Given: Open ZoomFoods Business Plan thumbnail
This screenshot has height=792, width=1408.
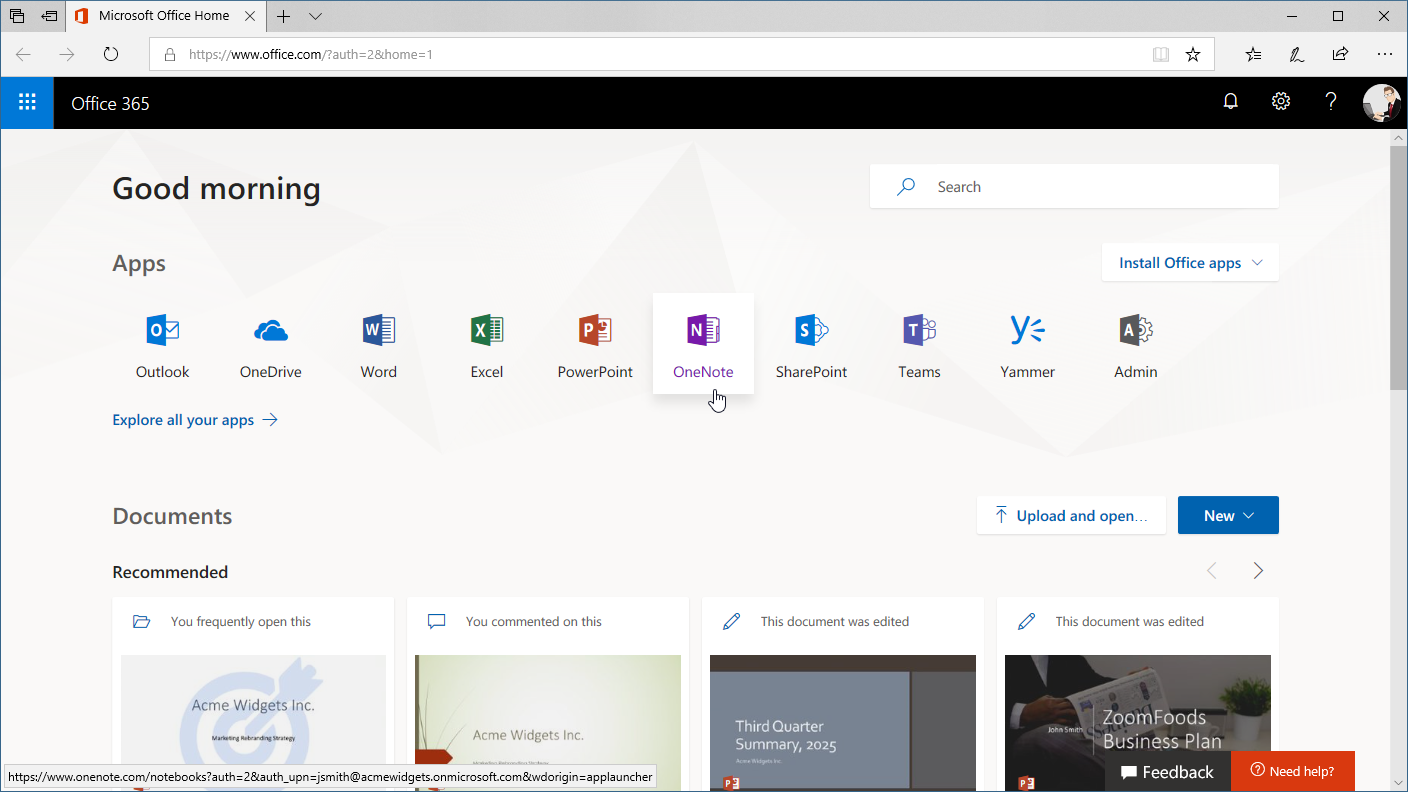Looking at the screenshot, I should click(1138, 723).
